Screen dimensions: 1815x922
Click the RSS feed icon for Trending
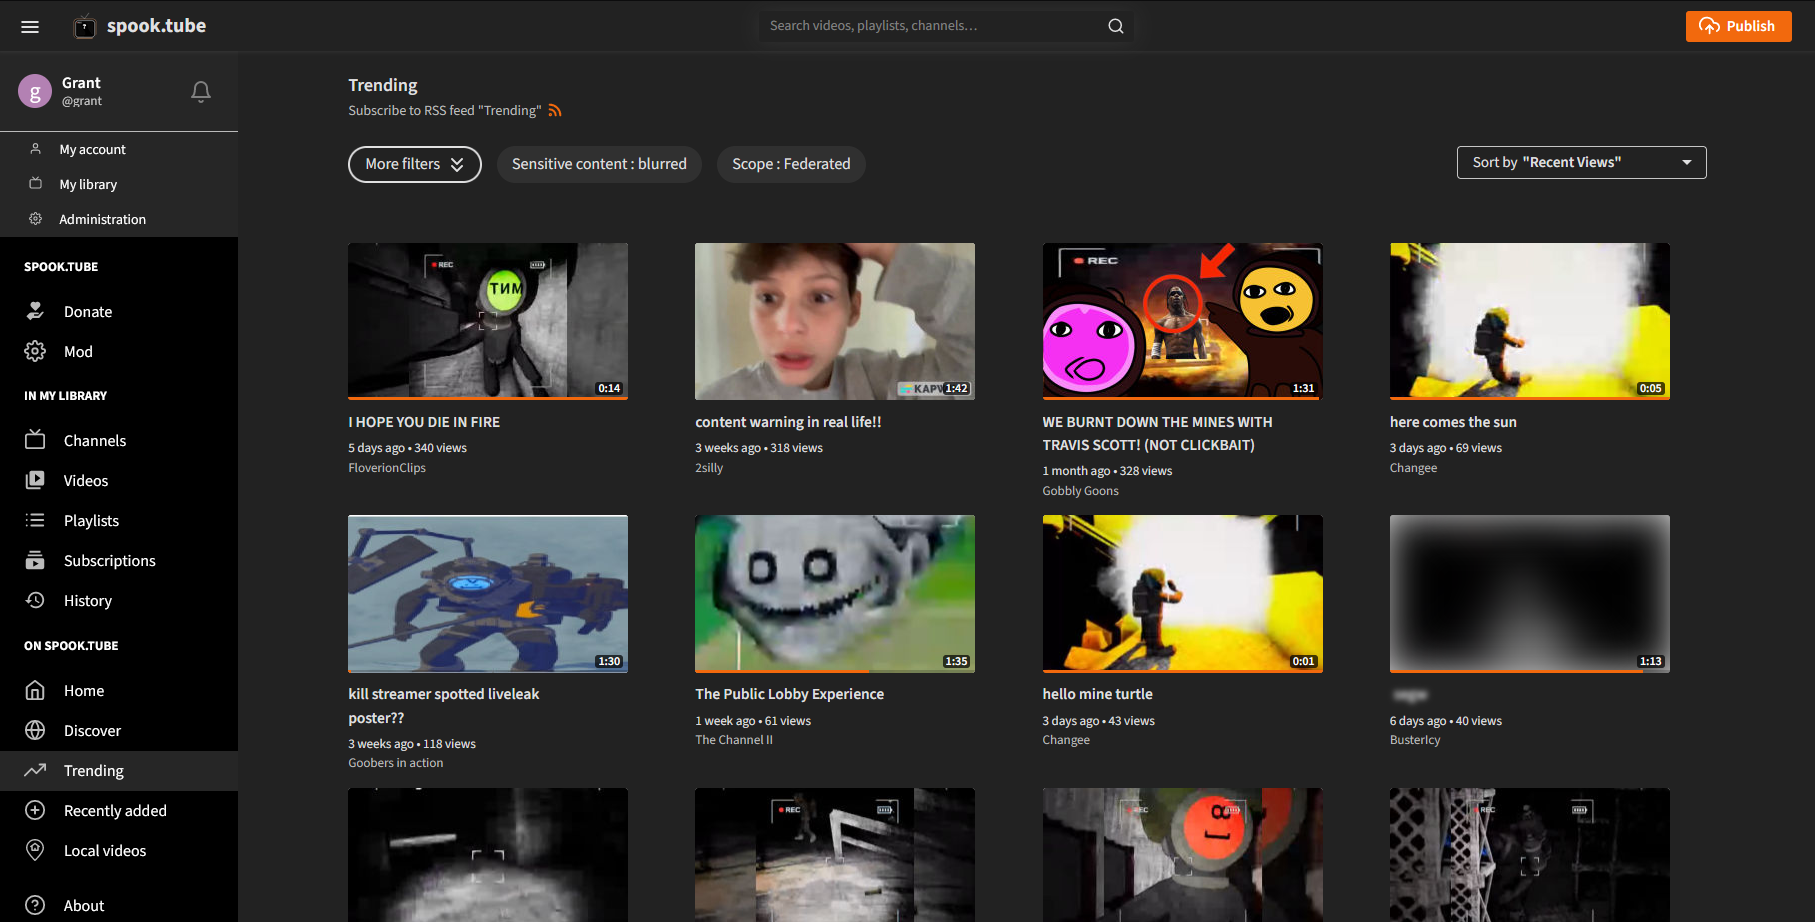point(555,111)
